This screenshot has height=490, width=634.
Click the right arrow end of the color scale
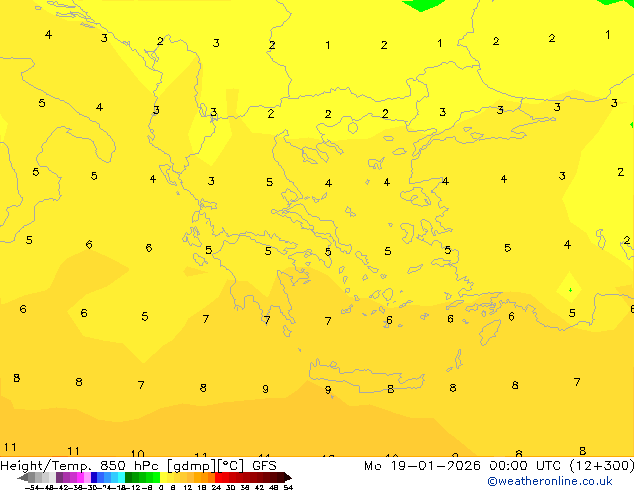[x=288, y=477]
